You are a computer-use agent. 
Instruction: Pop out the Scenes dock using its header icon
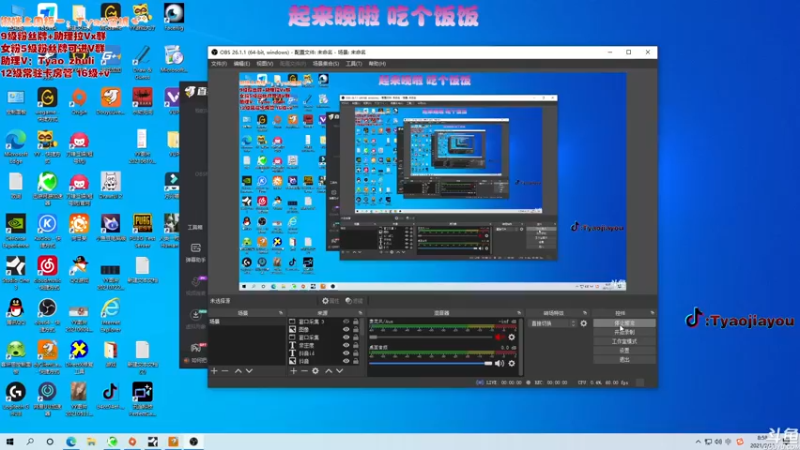[x=281, y=313]
